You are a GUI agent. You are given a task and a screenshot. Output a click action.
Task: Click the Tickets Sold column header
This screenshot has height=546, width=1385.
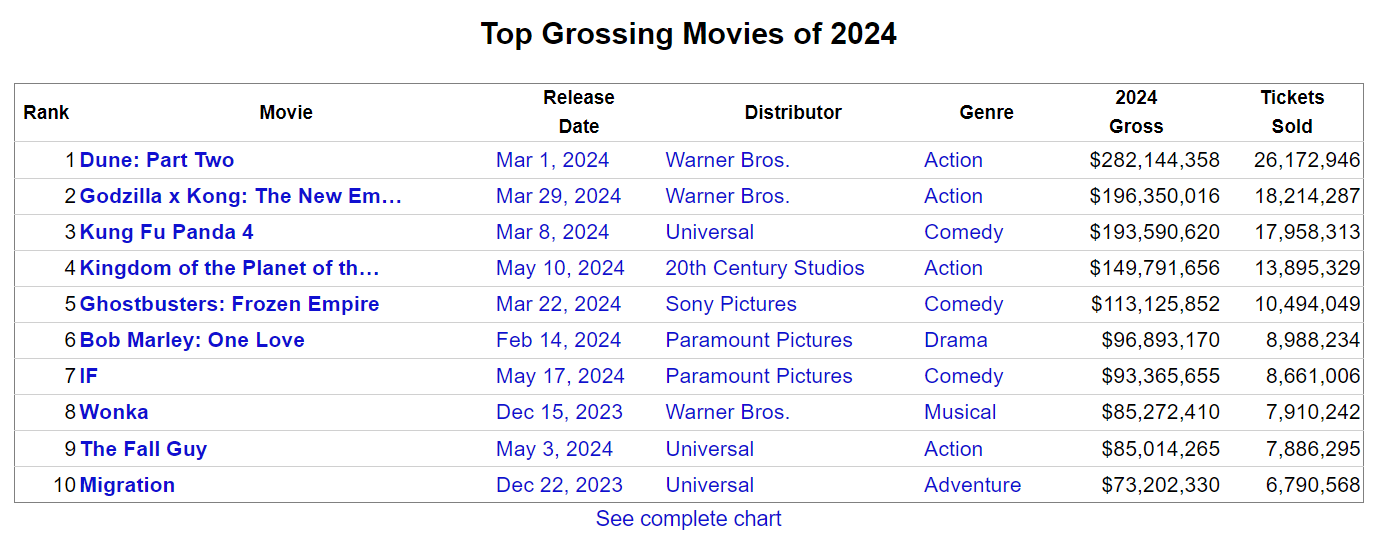1291,112
